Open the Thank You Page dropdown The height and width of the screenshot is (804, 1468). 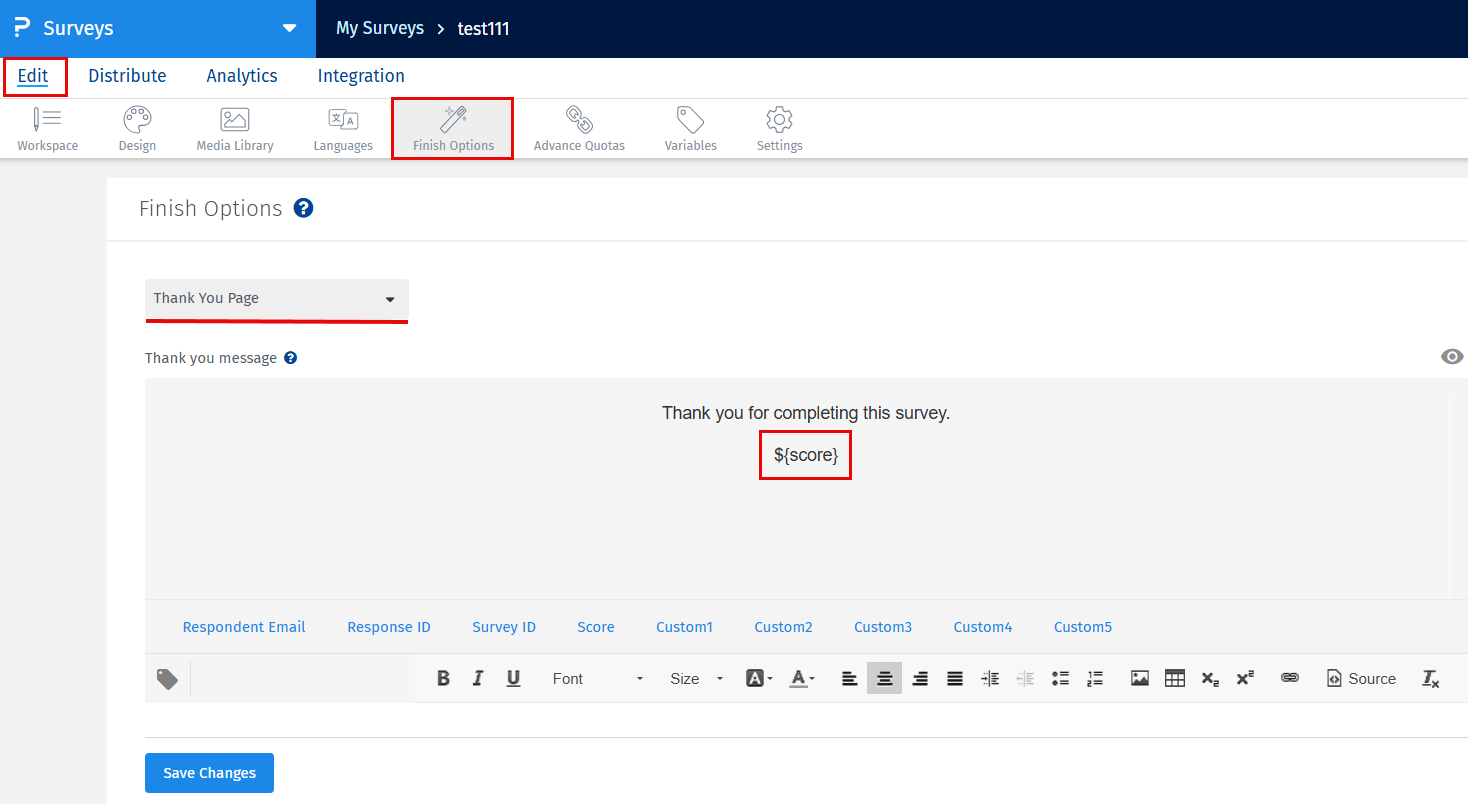277,299
